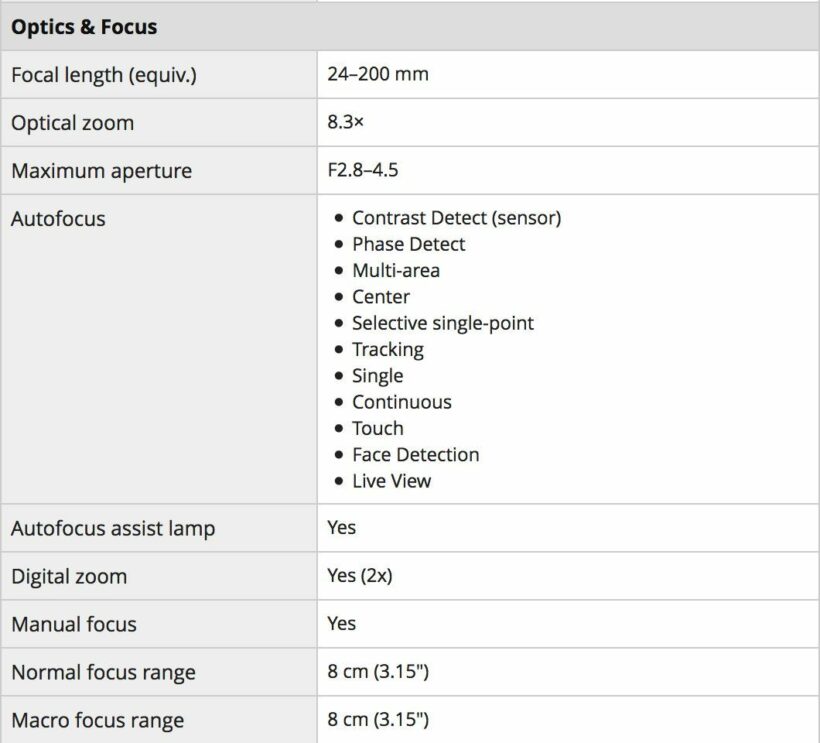Viewport: 820px width, 743px height.
Task: Select the Face Detection list item
Action: click(x=415, y=454)
